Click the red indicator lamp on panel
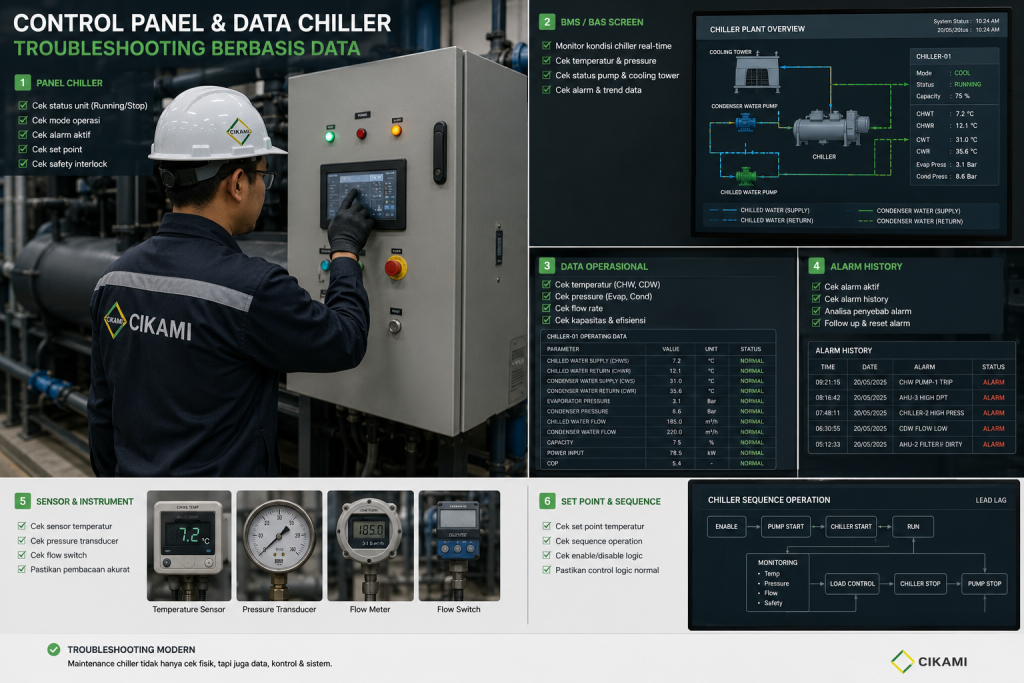This screenshot has width=1024, height=683. (361, 134)
